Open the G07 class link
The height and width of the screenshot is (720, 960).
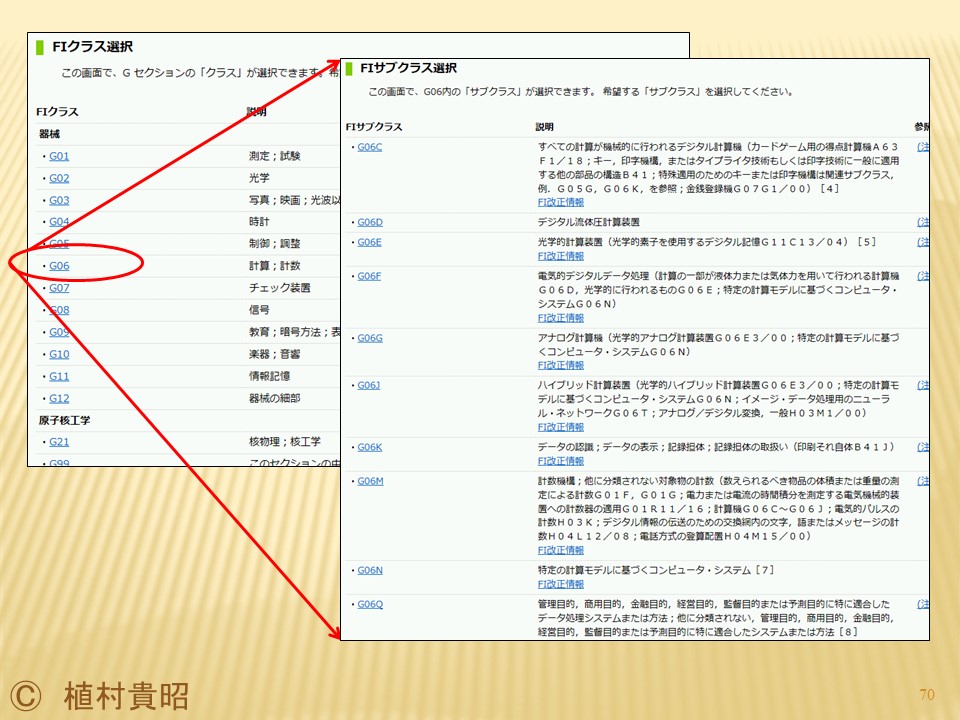pos(59,288)
